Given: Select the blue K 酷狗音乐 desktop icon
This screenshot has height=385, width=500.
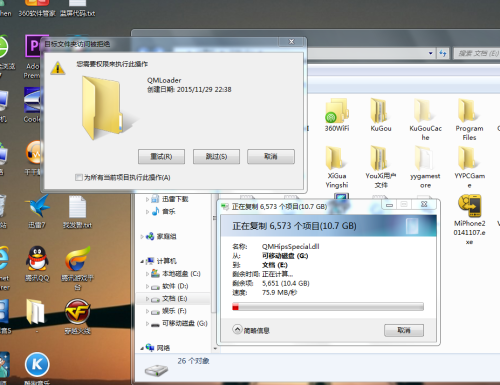Looking at the screenshot, I should tap(37, 368).
